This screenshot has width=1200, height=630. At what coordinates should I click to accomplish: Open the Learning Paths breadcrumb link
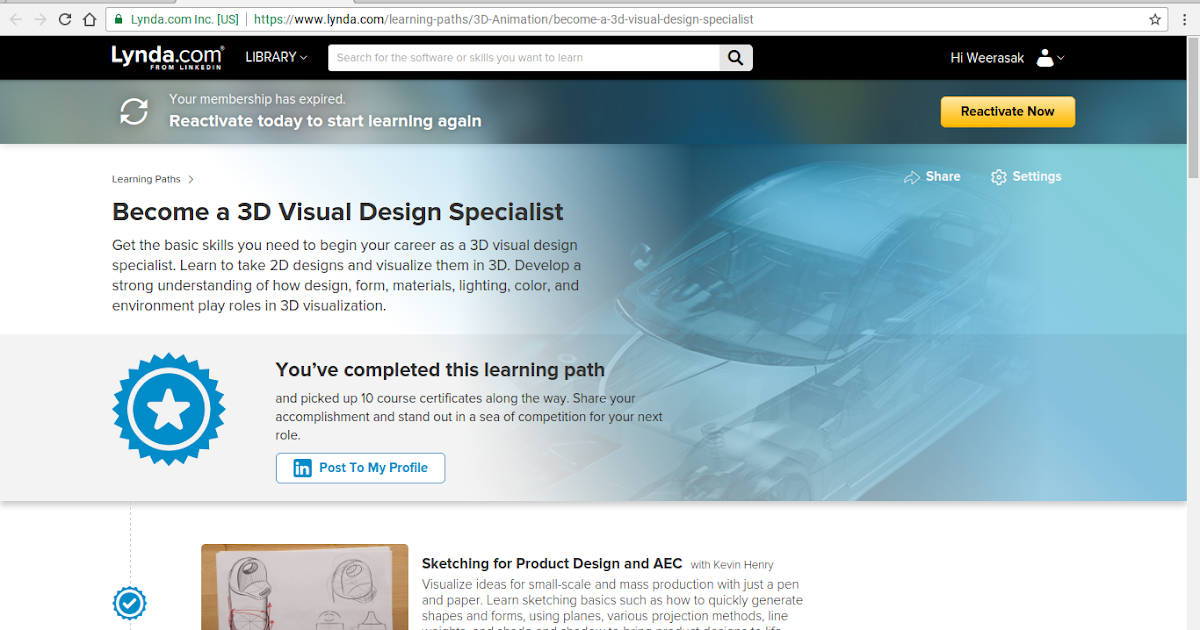click(146, 180)
